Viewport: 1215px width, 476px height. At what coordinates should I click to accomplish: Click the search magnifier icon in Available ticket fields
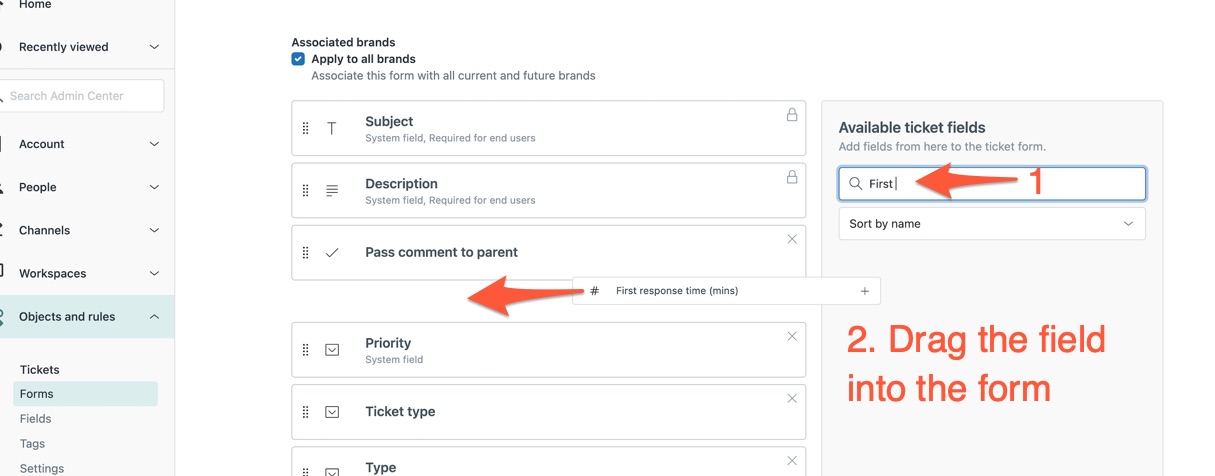855,183
